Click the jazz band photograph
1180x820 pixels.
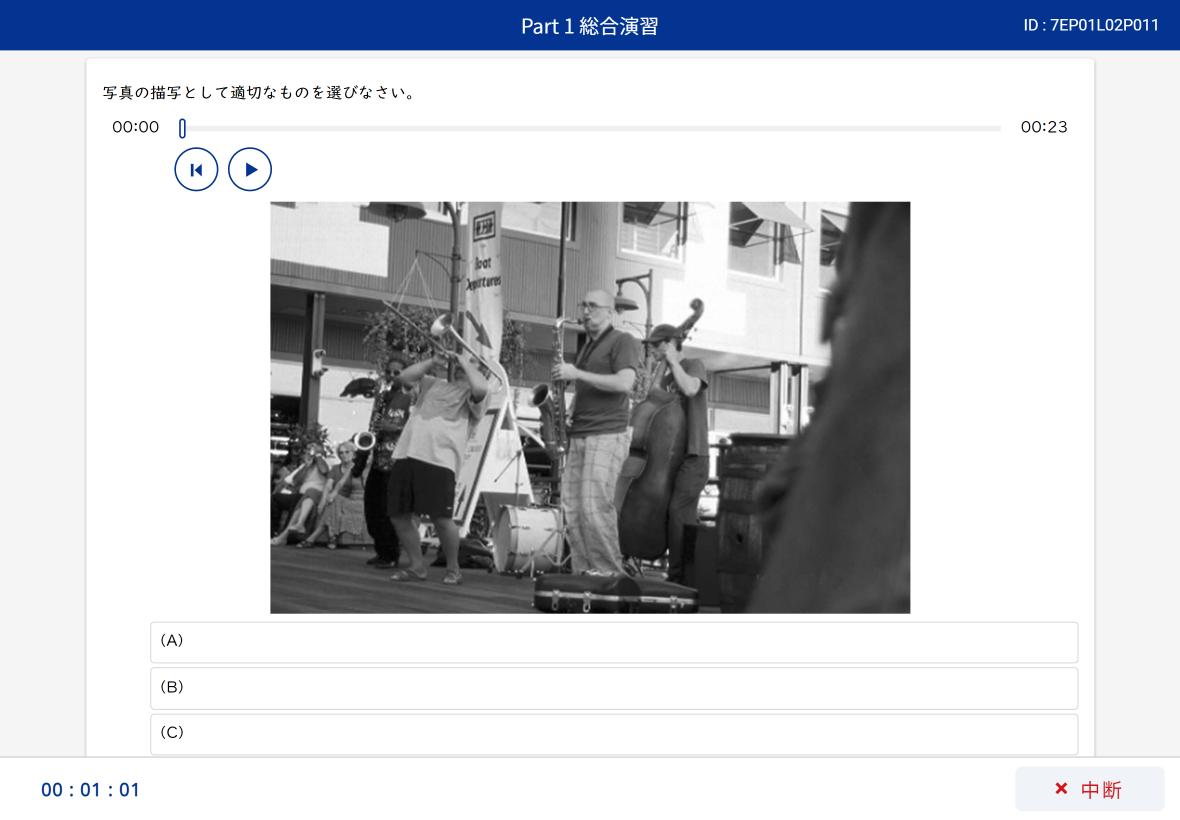point(590,407)
